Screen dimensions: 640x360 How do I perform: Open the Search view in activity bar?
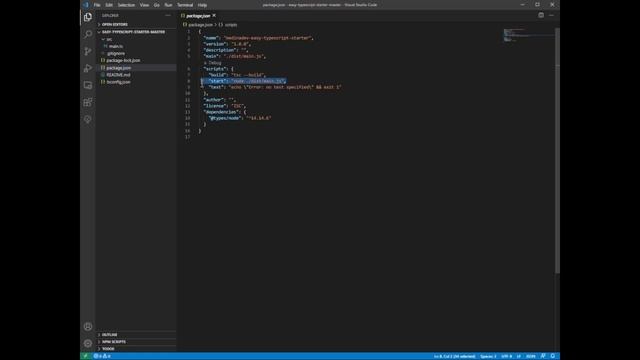tap(88, 34)
